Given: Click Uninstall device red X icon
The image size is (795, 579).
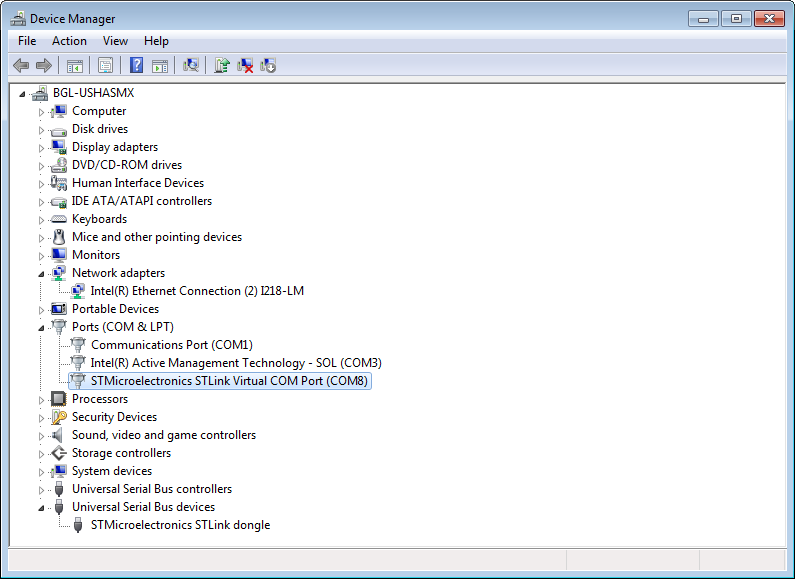Looking at the screenshot, I should coord(245,65).
